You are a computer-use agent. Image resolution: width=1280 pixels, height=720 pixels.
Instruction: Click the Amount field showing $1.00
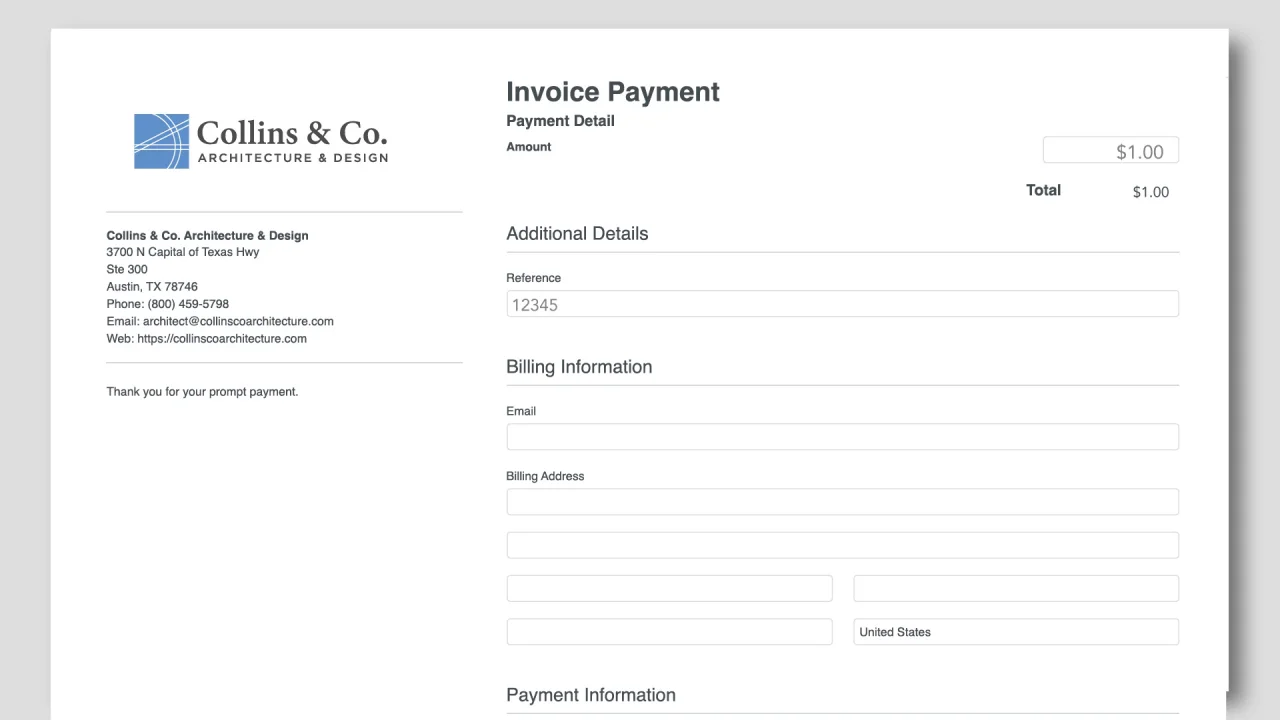[1111, 150]
